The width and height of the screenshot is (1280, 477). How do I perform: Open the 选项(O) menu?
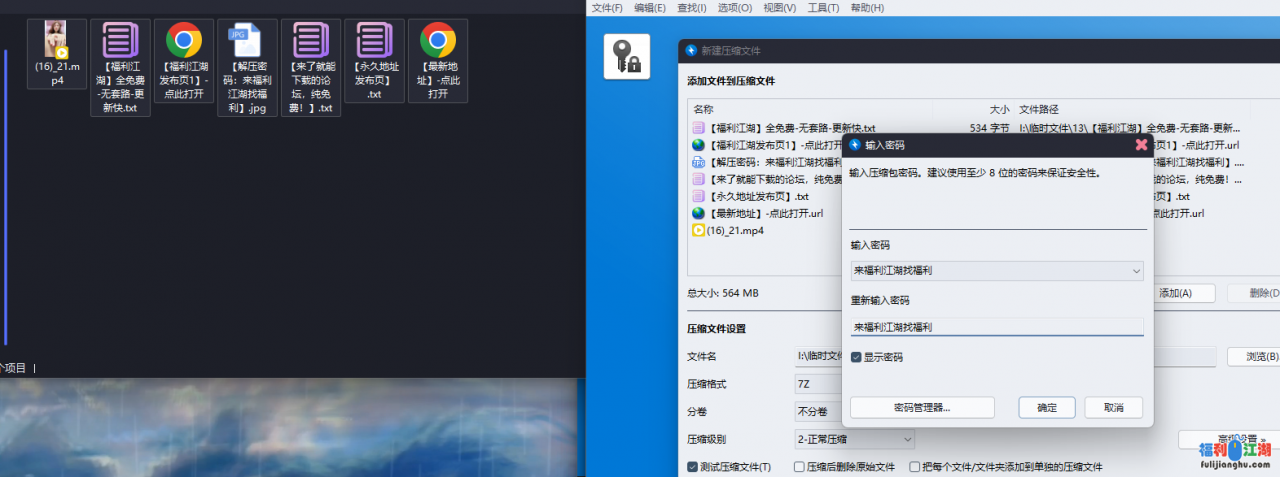pos(734,8)
